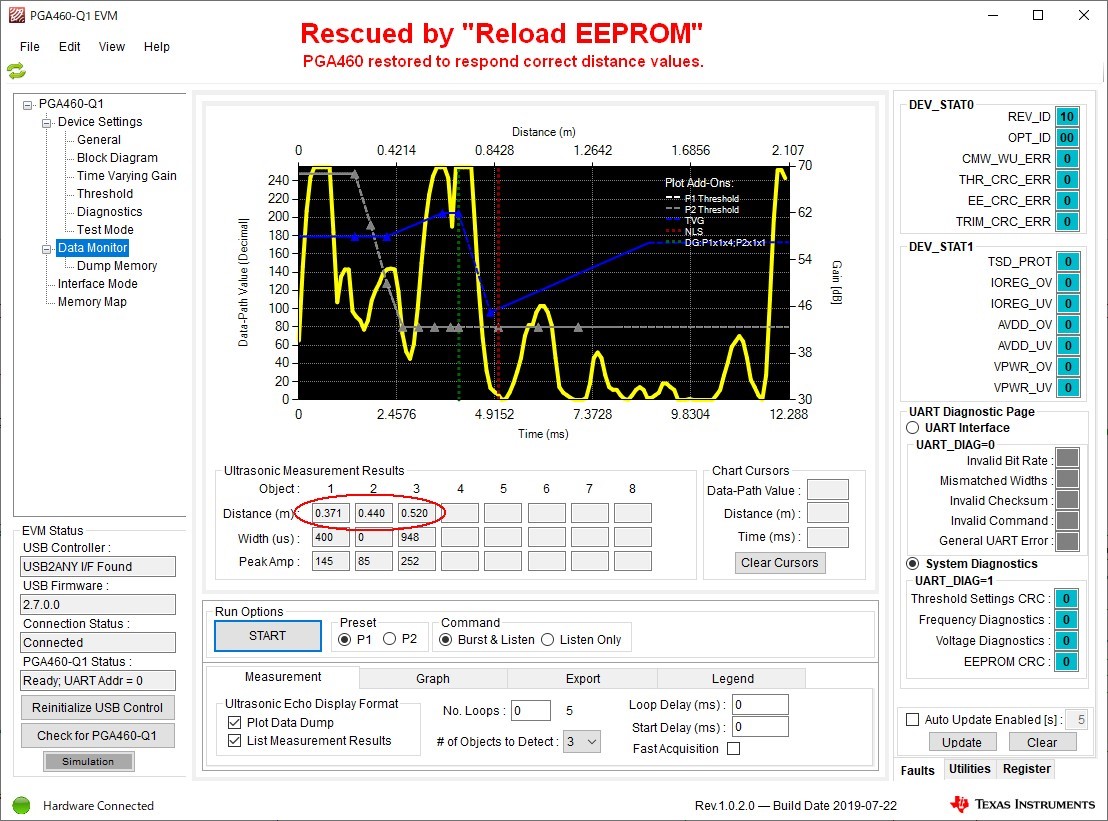Image resolution: width=1108 pixels, height=821 pixels.
Task: Click the green refresh arrows icon
Action: (16, 71)
